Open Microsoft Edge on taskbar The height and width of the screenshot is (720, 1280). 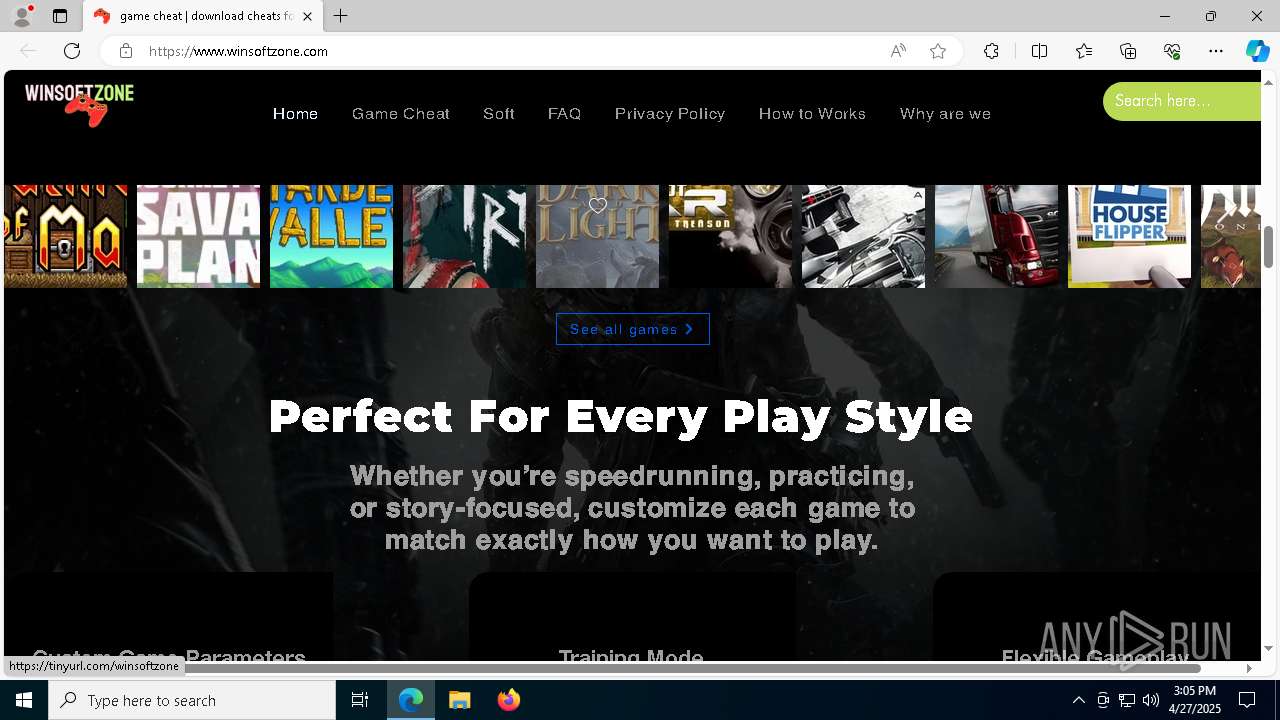click(x=411, y=700)
